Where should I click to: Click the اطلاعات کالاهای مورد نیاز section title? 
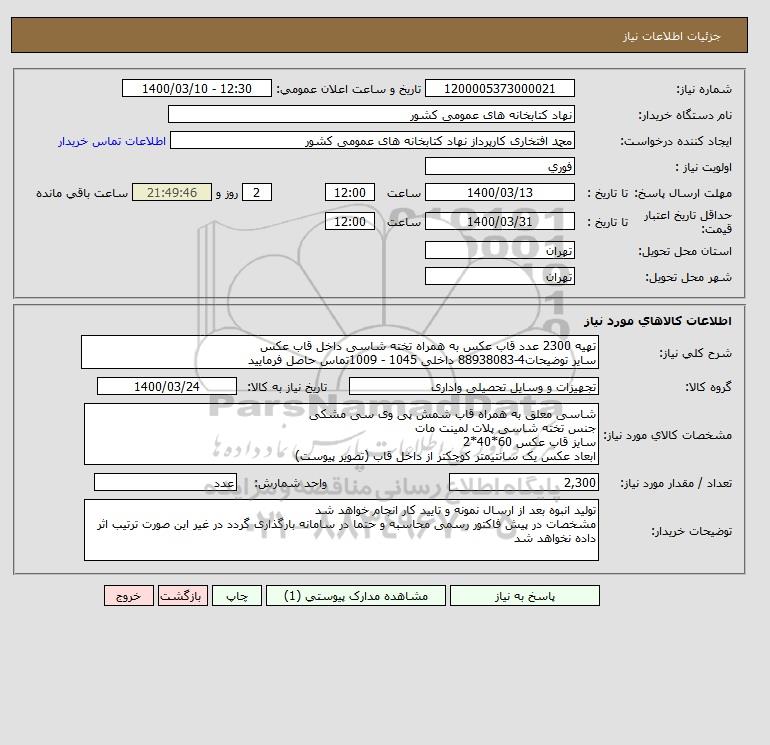pos(658,321)
